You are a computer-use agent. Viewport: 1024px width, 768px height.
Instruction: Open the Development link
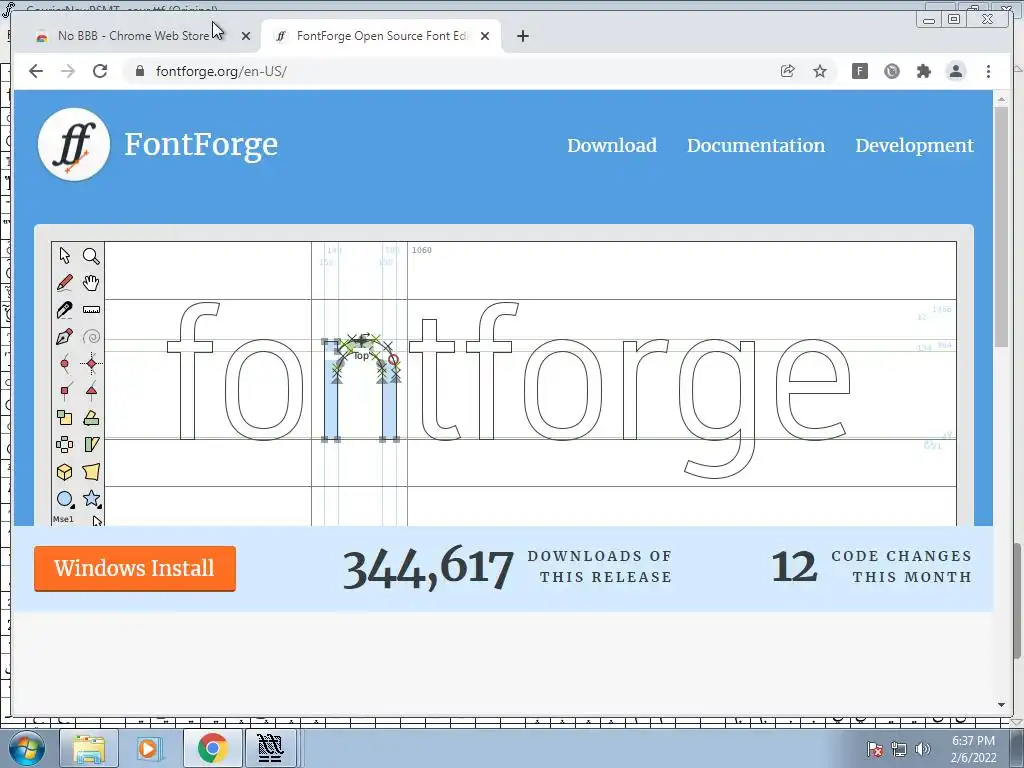914,146
